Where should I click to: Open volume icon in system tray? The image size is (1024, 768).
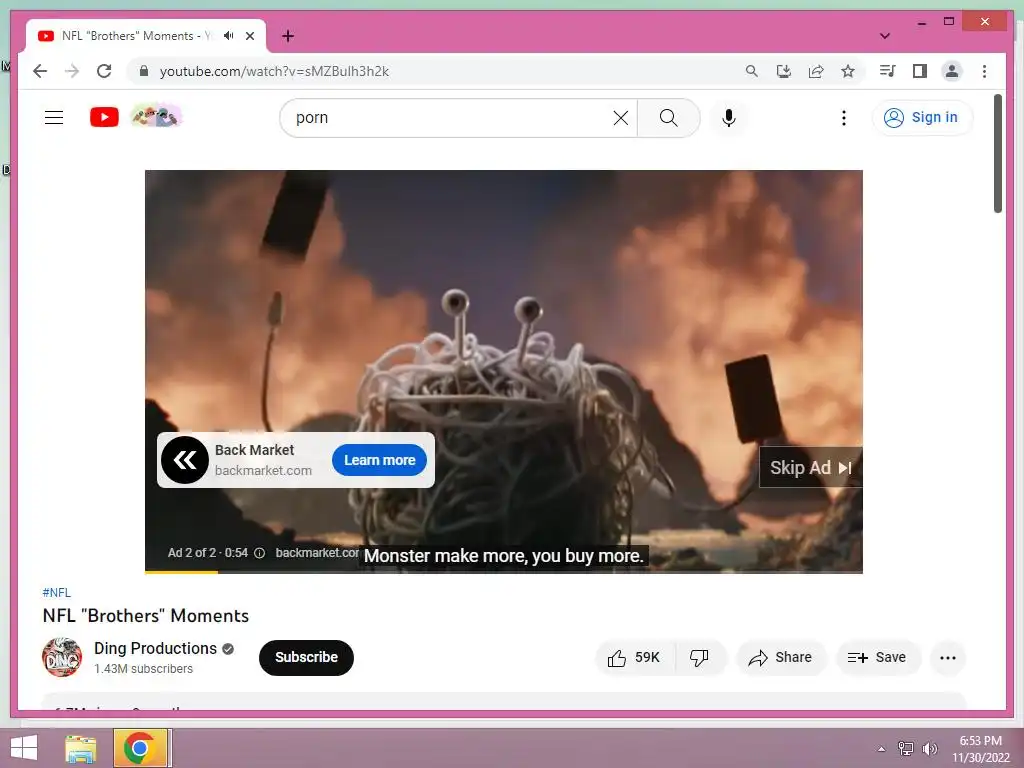929,749
